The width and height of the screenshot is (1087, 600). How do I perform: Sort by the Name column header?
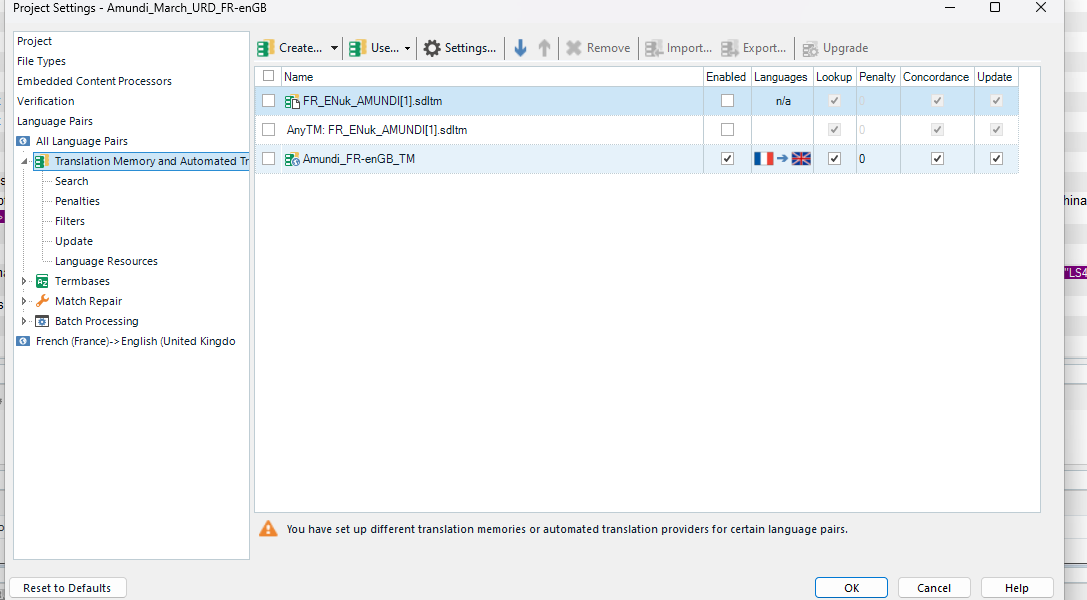point(492,77)
